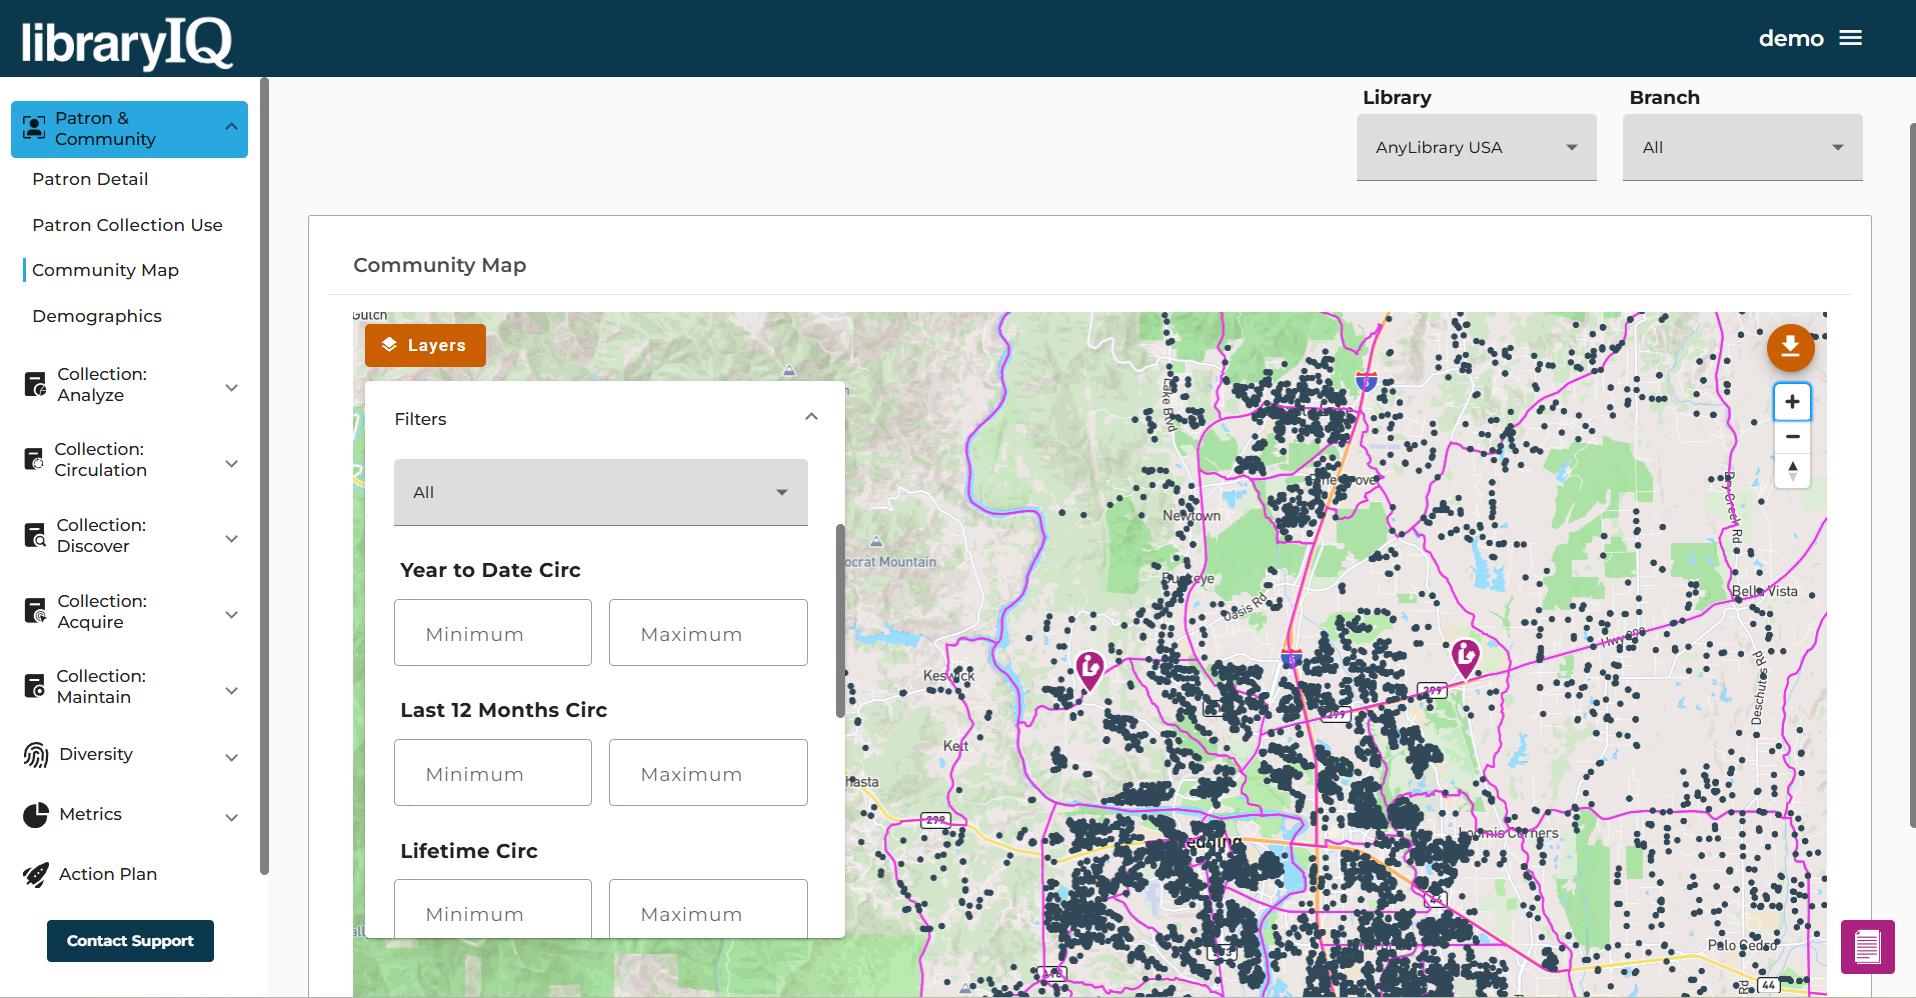The image size is (1916, 998).
Task: Open the Library dropdown AnyLibrary USA
Action: tap(1476, 147)
